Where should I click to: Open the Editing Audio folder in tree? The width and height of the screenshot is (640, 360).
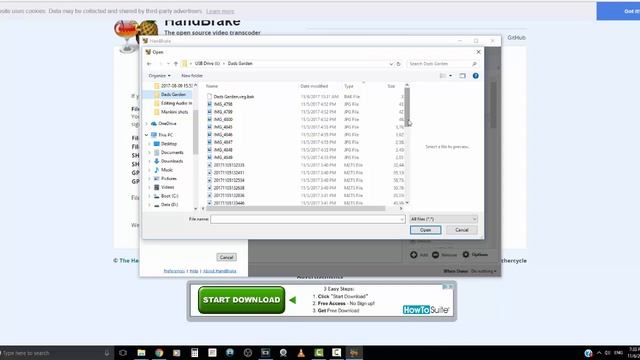point(176,103)
